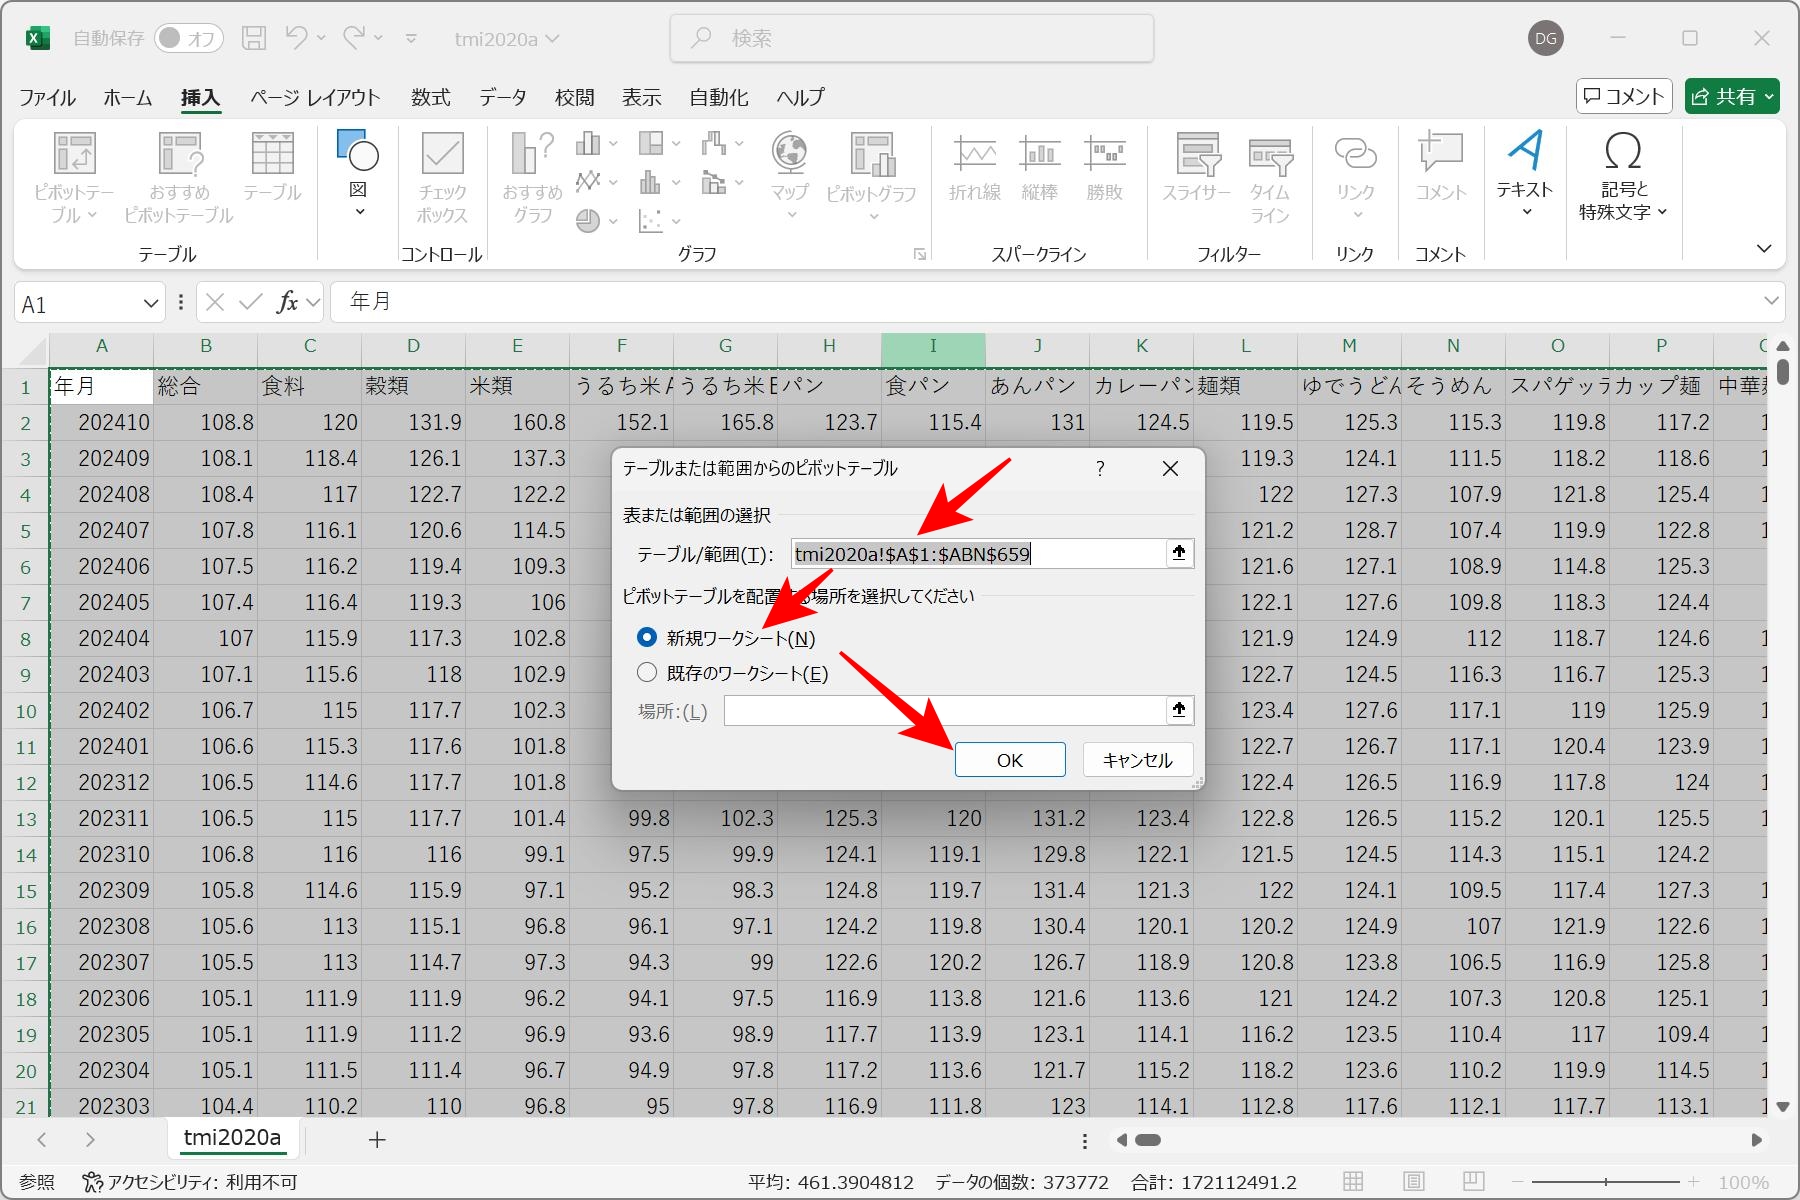The image size is (1800, 1200).
Task: Click the account avatar DG
Action: coord(1546,38)
